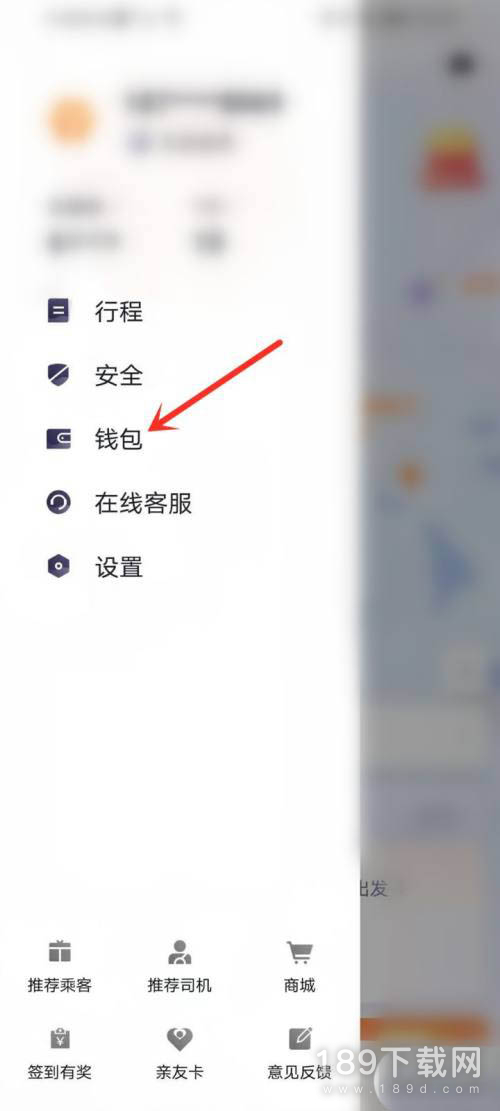Open the 行程 menu entry
The height and width of the screenshot is (1111, 500).
pos(119,311)
